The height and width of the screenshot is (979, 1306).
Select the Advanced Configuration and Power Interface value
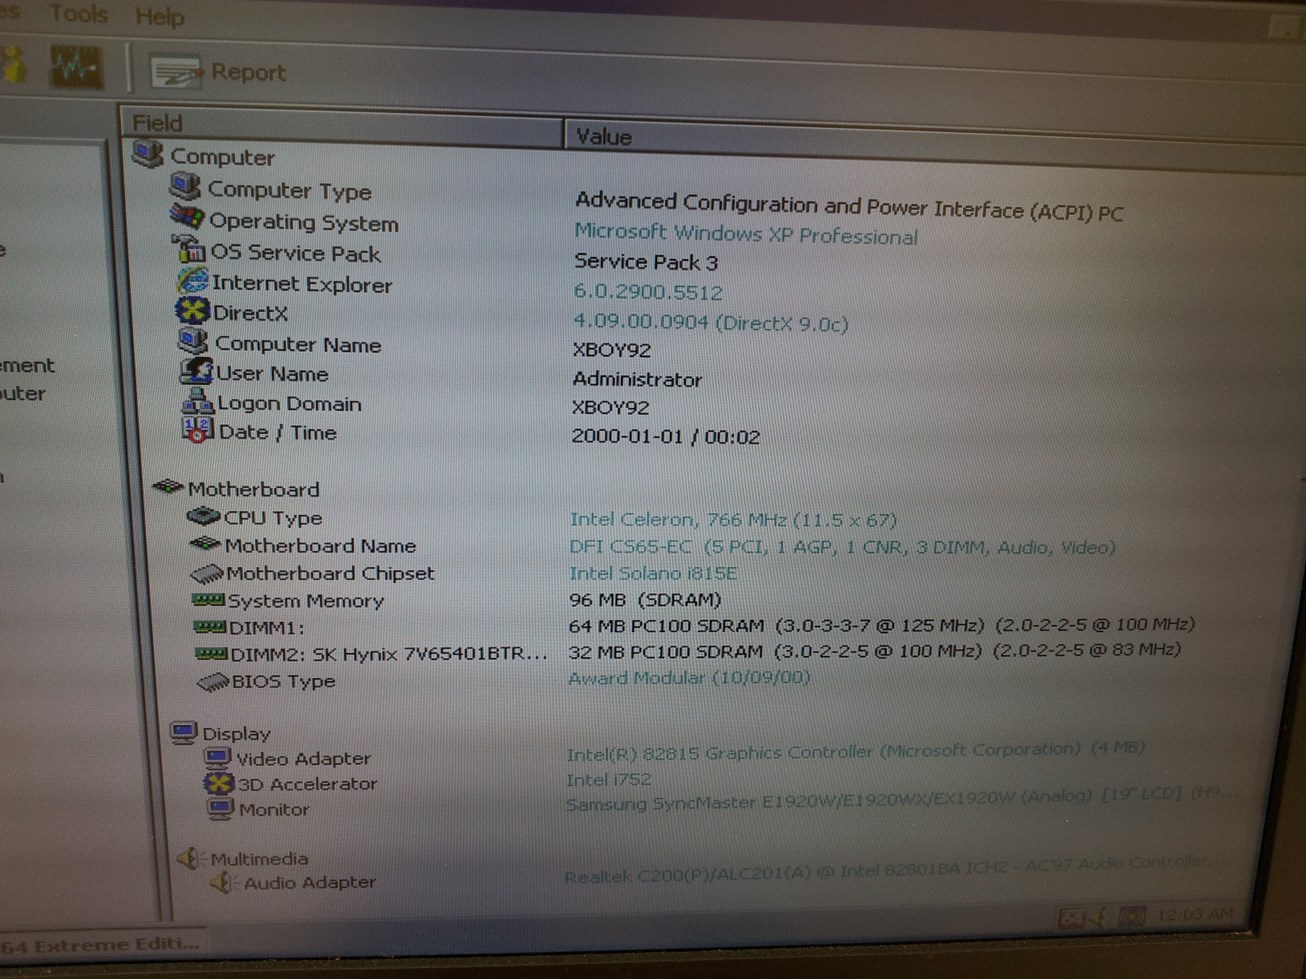point(848,207)
